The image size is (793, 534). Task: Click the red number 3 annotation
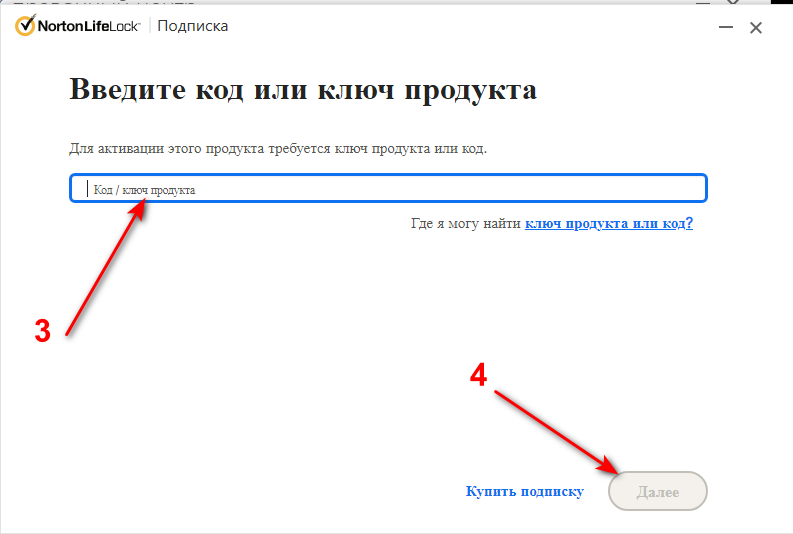coord(42,333)
